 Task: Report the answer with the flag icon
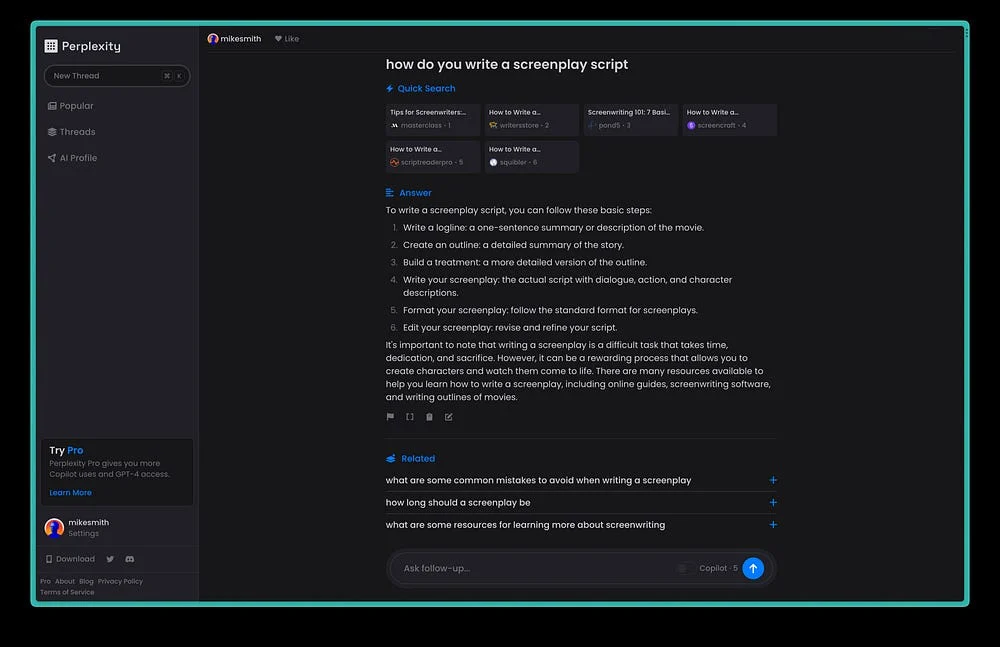pos(390,417)
